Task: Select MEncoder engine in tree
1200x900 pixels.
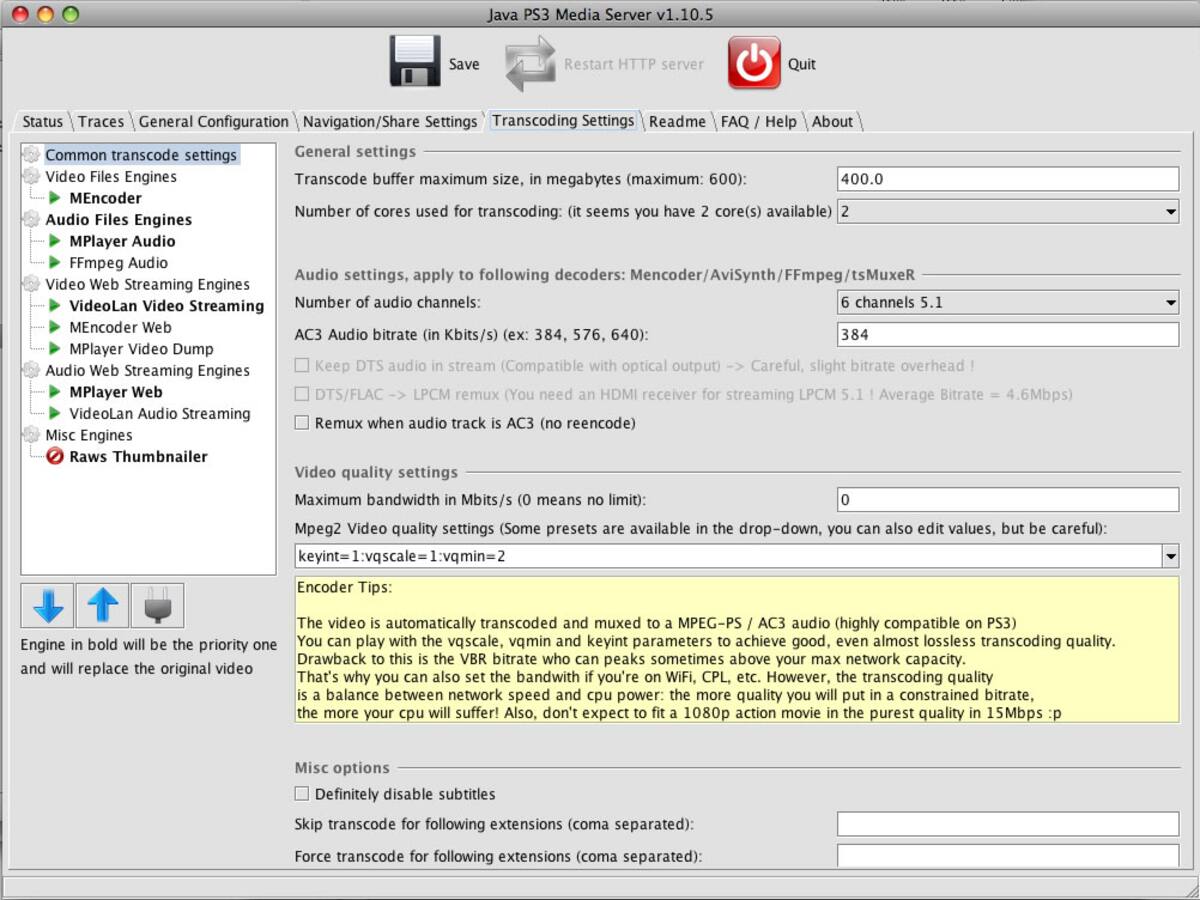Action: [106, 198]
